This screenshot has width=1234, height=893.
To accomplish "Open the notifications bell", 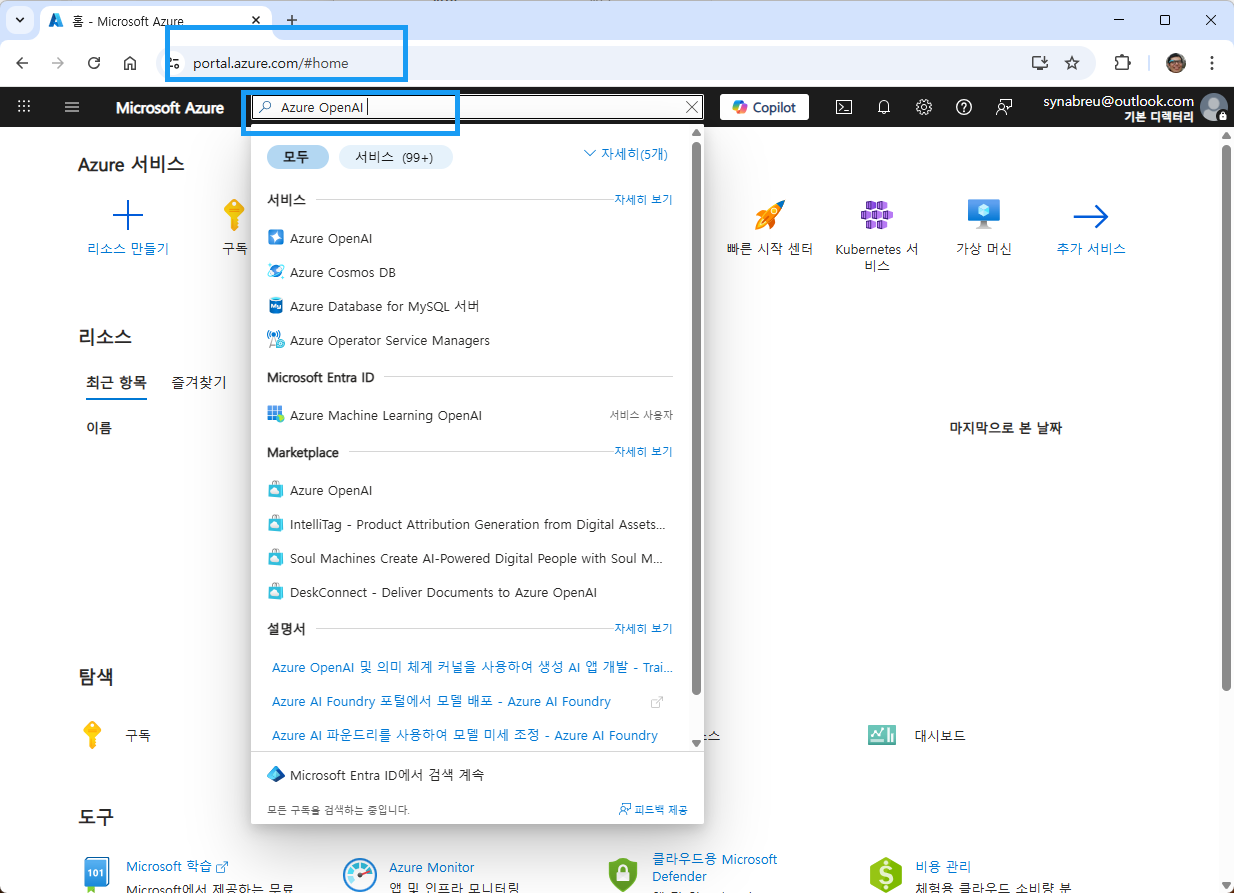I will click(884, 107).
